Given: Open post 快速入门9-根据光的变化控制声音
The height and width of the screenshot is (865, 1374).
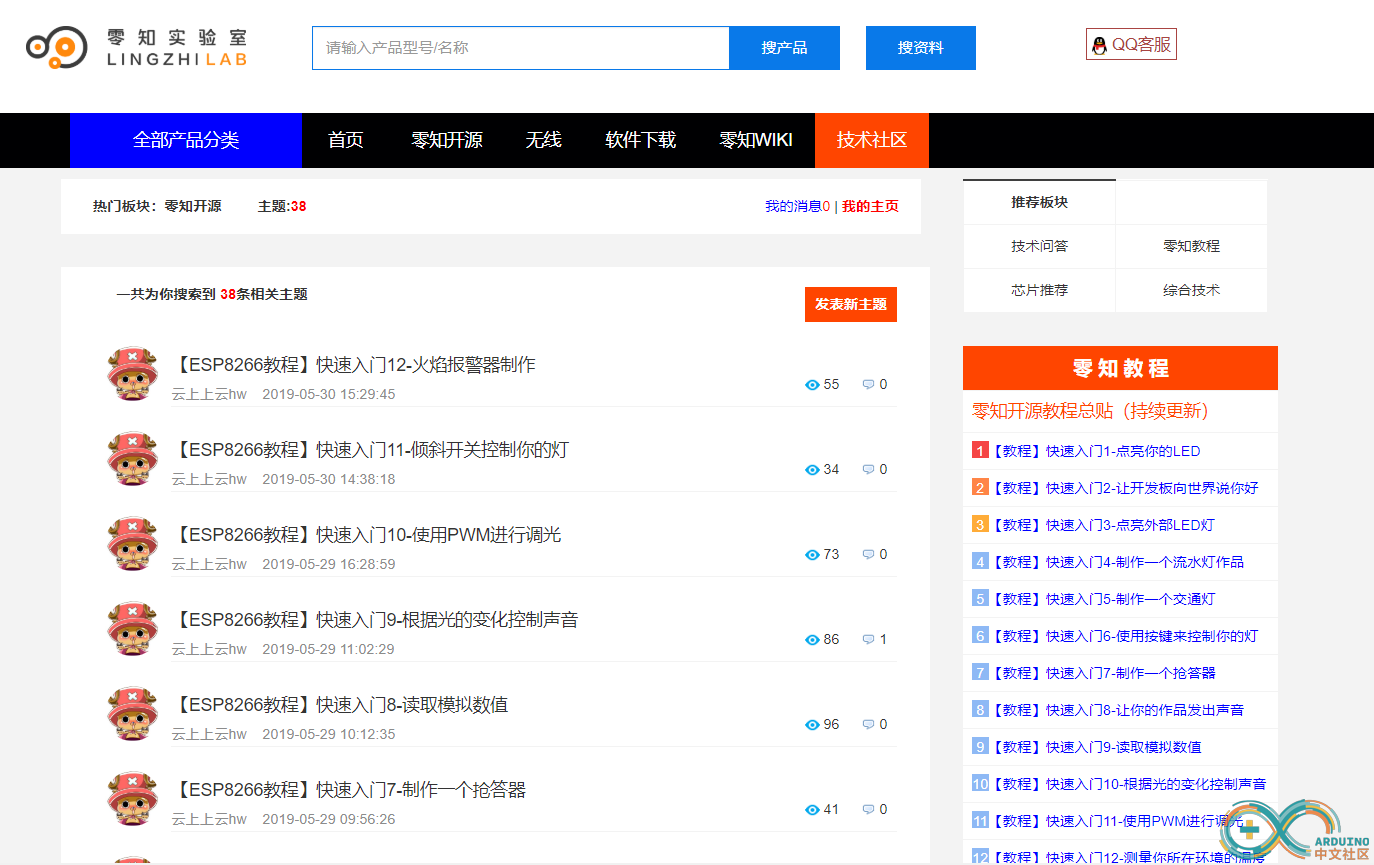Looking at the screenshot, I should [375, 620].
